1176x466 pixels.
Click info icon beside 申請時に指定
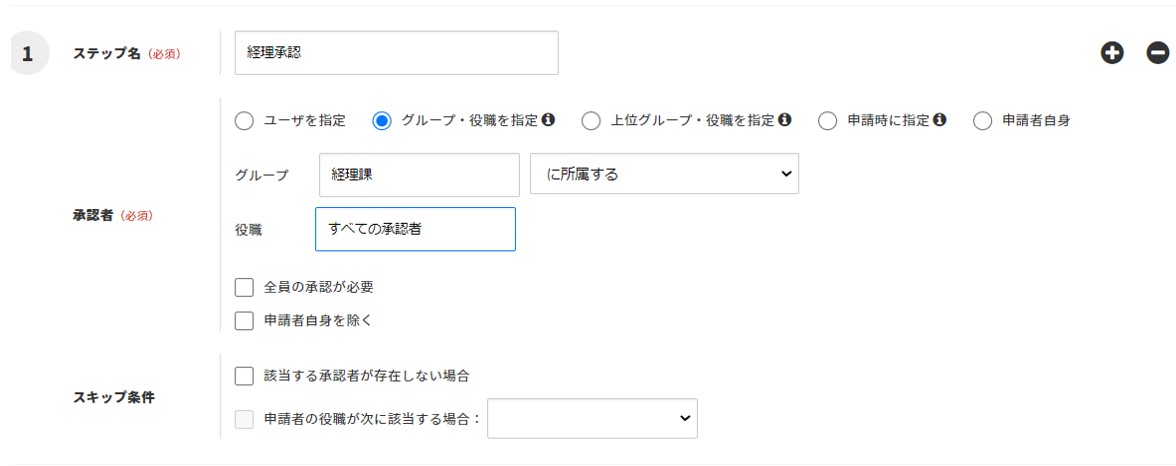(x=939, y=120)
